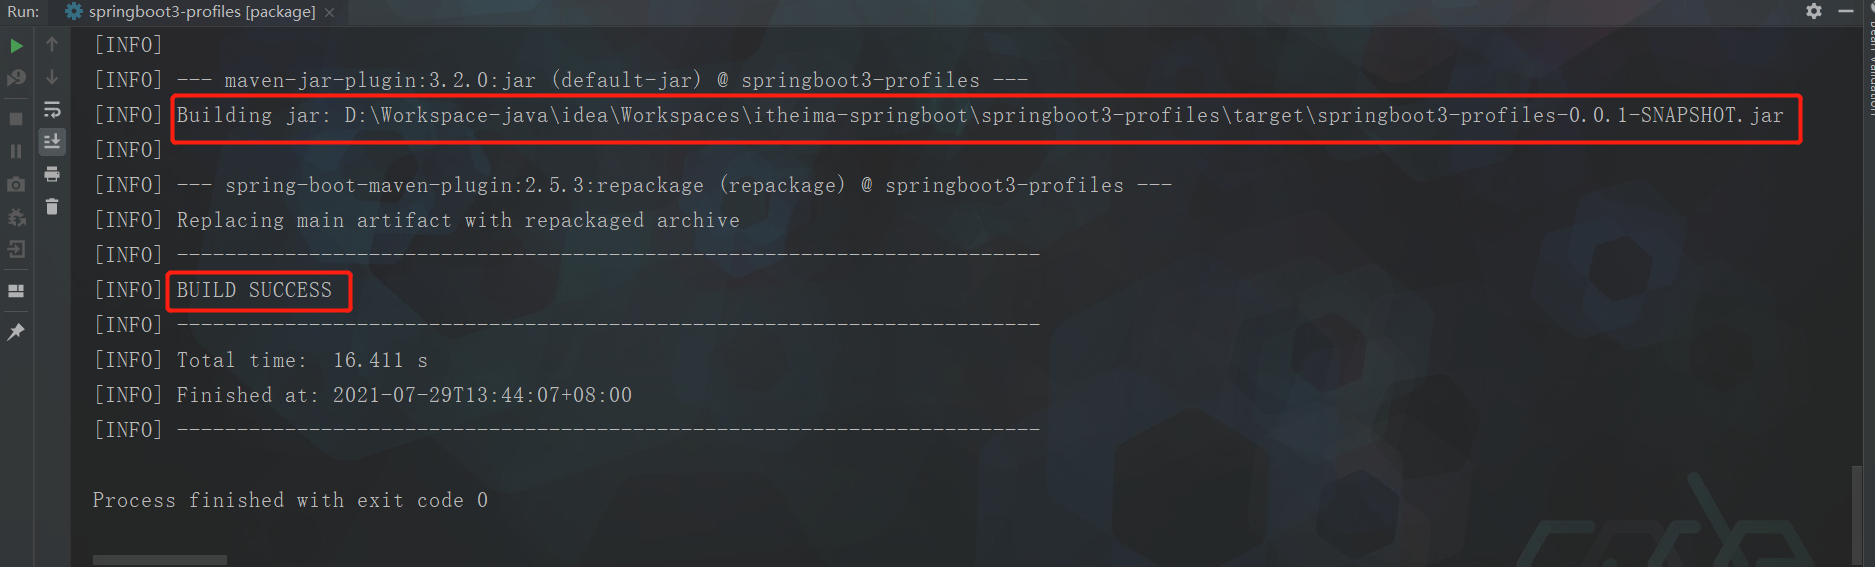The image size is (1875, 567).
Task: Click the Print console output icon
Action: (52, 175)
